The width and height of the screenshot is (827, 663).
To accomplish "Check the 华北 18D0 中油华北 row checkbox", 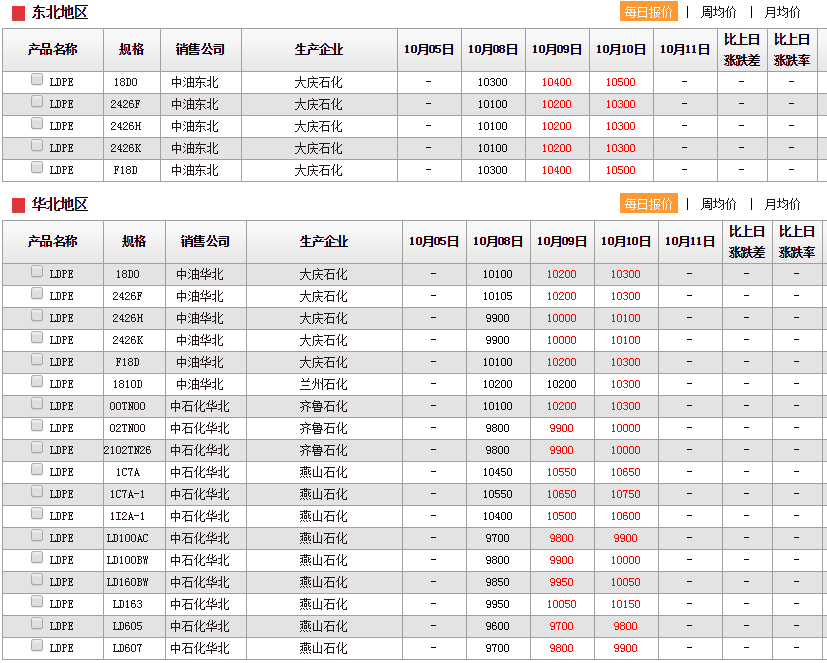I will point(37,271).
